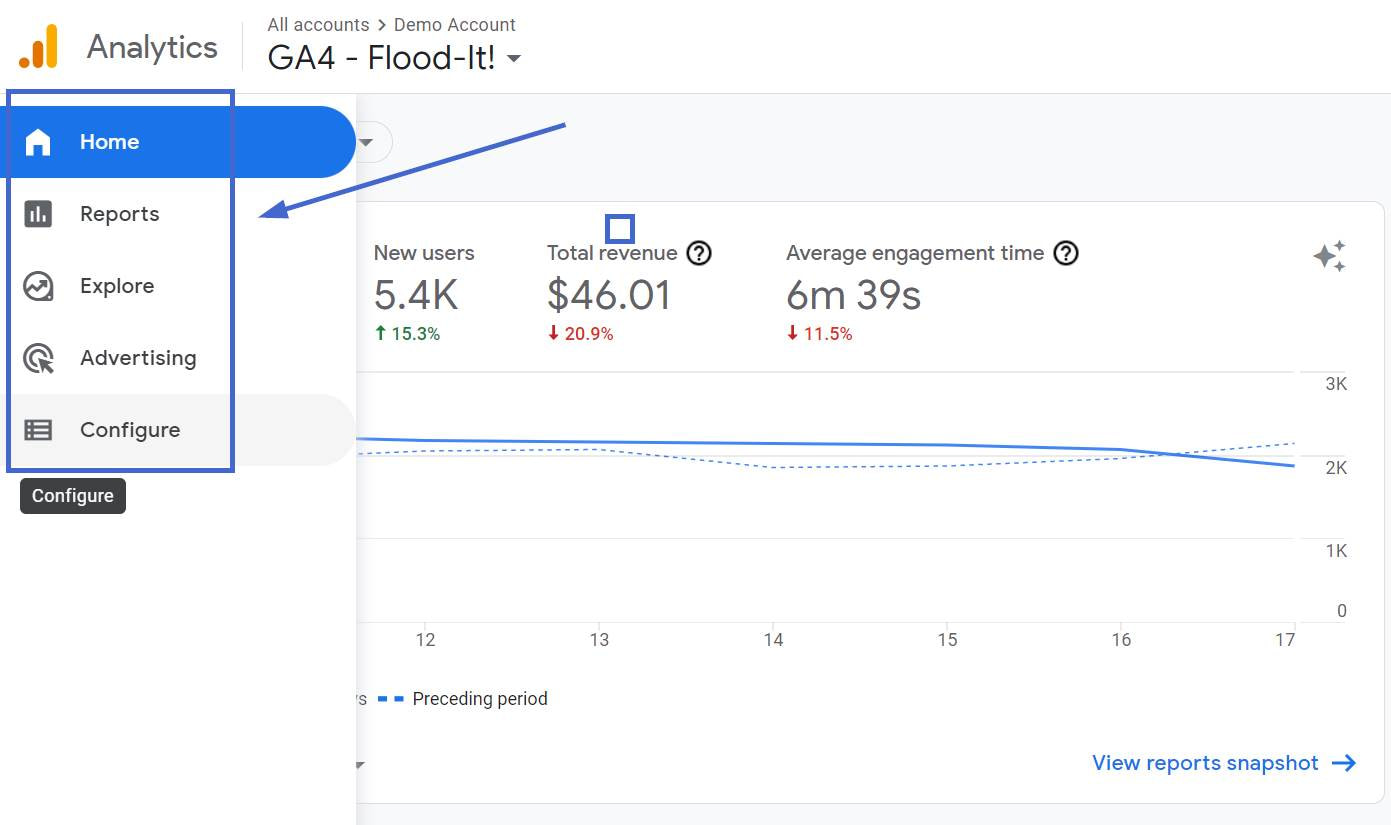Click the Configure icon in the sidebar

(37, 429)
